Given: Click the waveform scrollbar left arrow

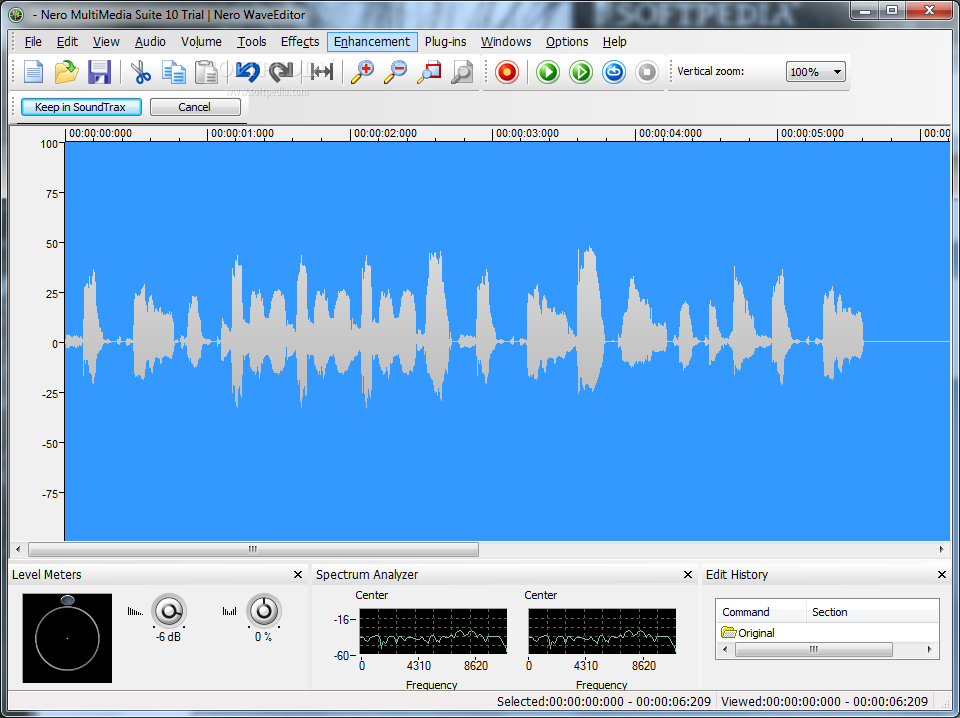Looking at the screenshot, I should 18,550.
